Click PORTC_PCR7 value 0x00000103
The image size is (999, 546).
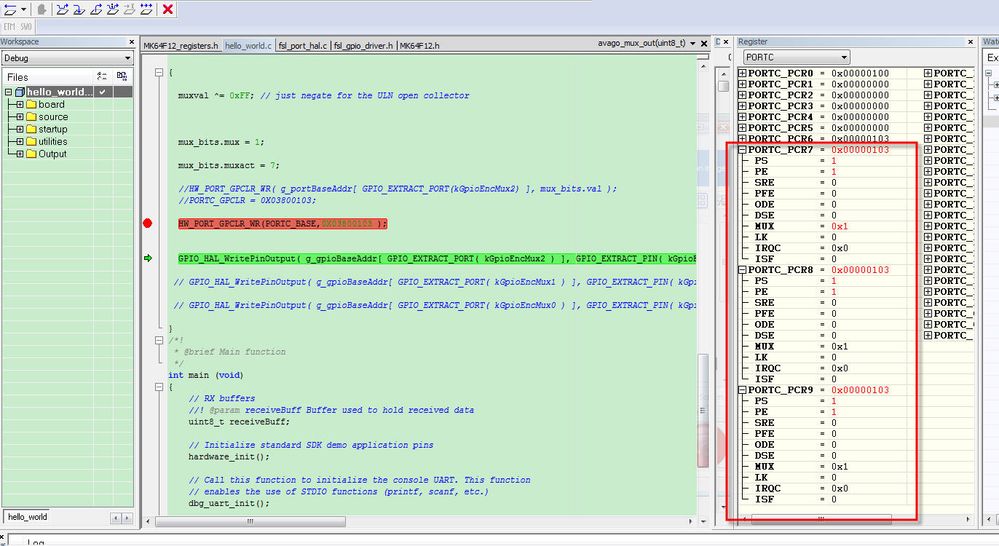click(860, 150)
